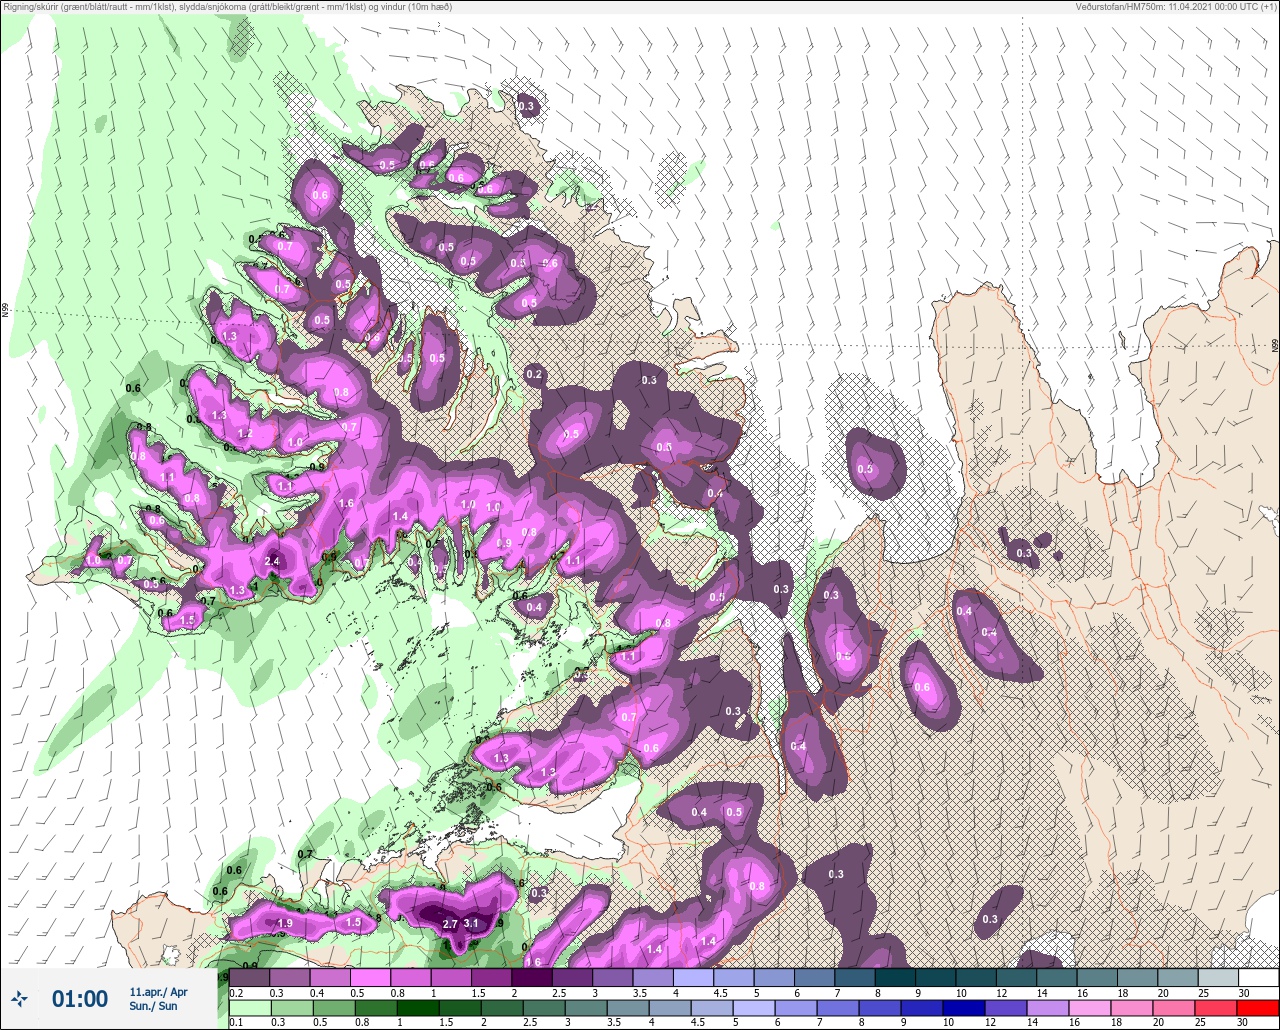This screenshot has height=1030, width=1280.
Task: Select the darkest purple snow legend swatch
Action: 532,978
